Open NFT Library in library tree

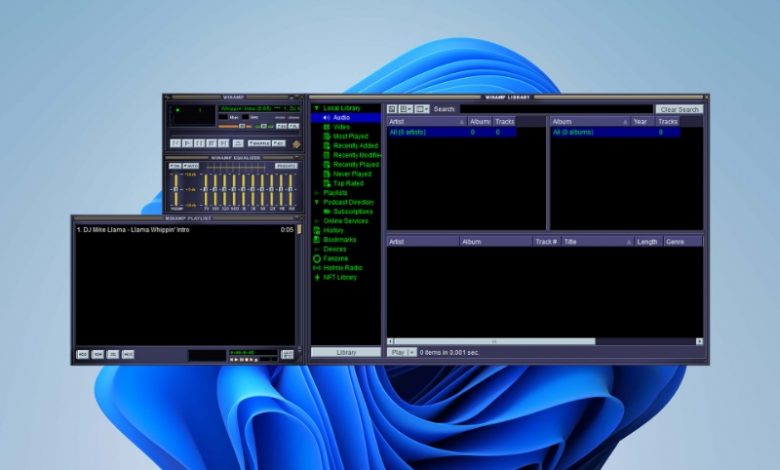340,278
